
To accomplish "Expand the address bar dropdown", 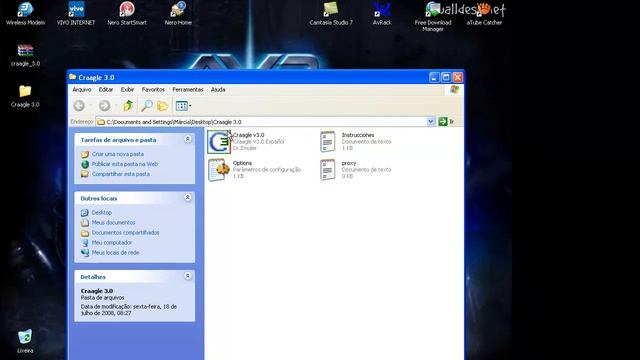I will pyautogui.click(x=431, y=122).
